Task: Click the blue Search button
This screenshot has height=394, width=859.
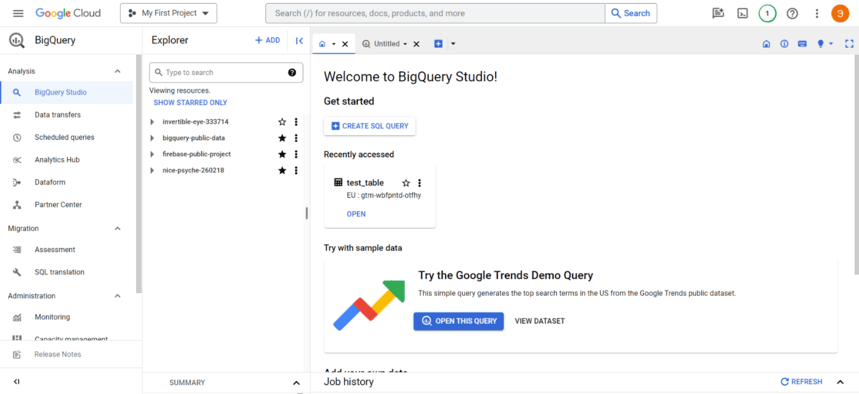Action: click(631, 13)
